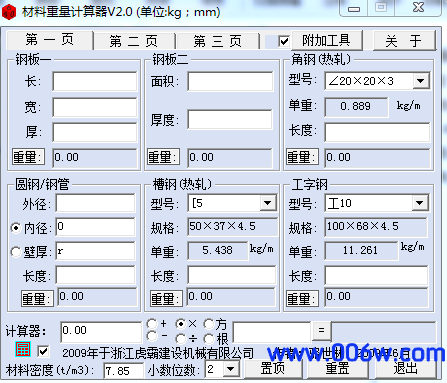Focus the 角钢 长度 input field
447x383 pixels.
click(377, 132)
